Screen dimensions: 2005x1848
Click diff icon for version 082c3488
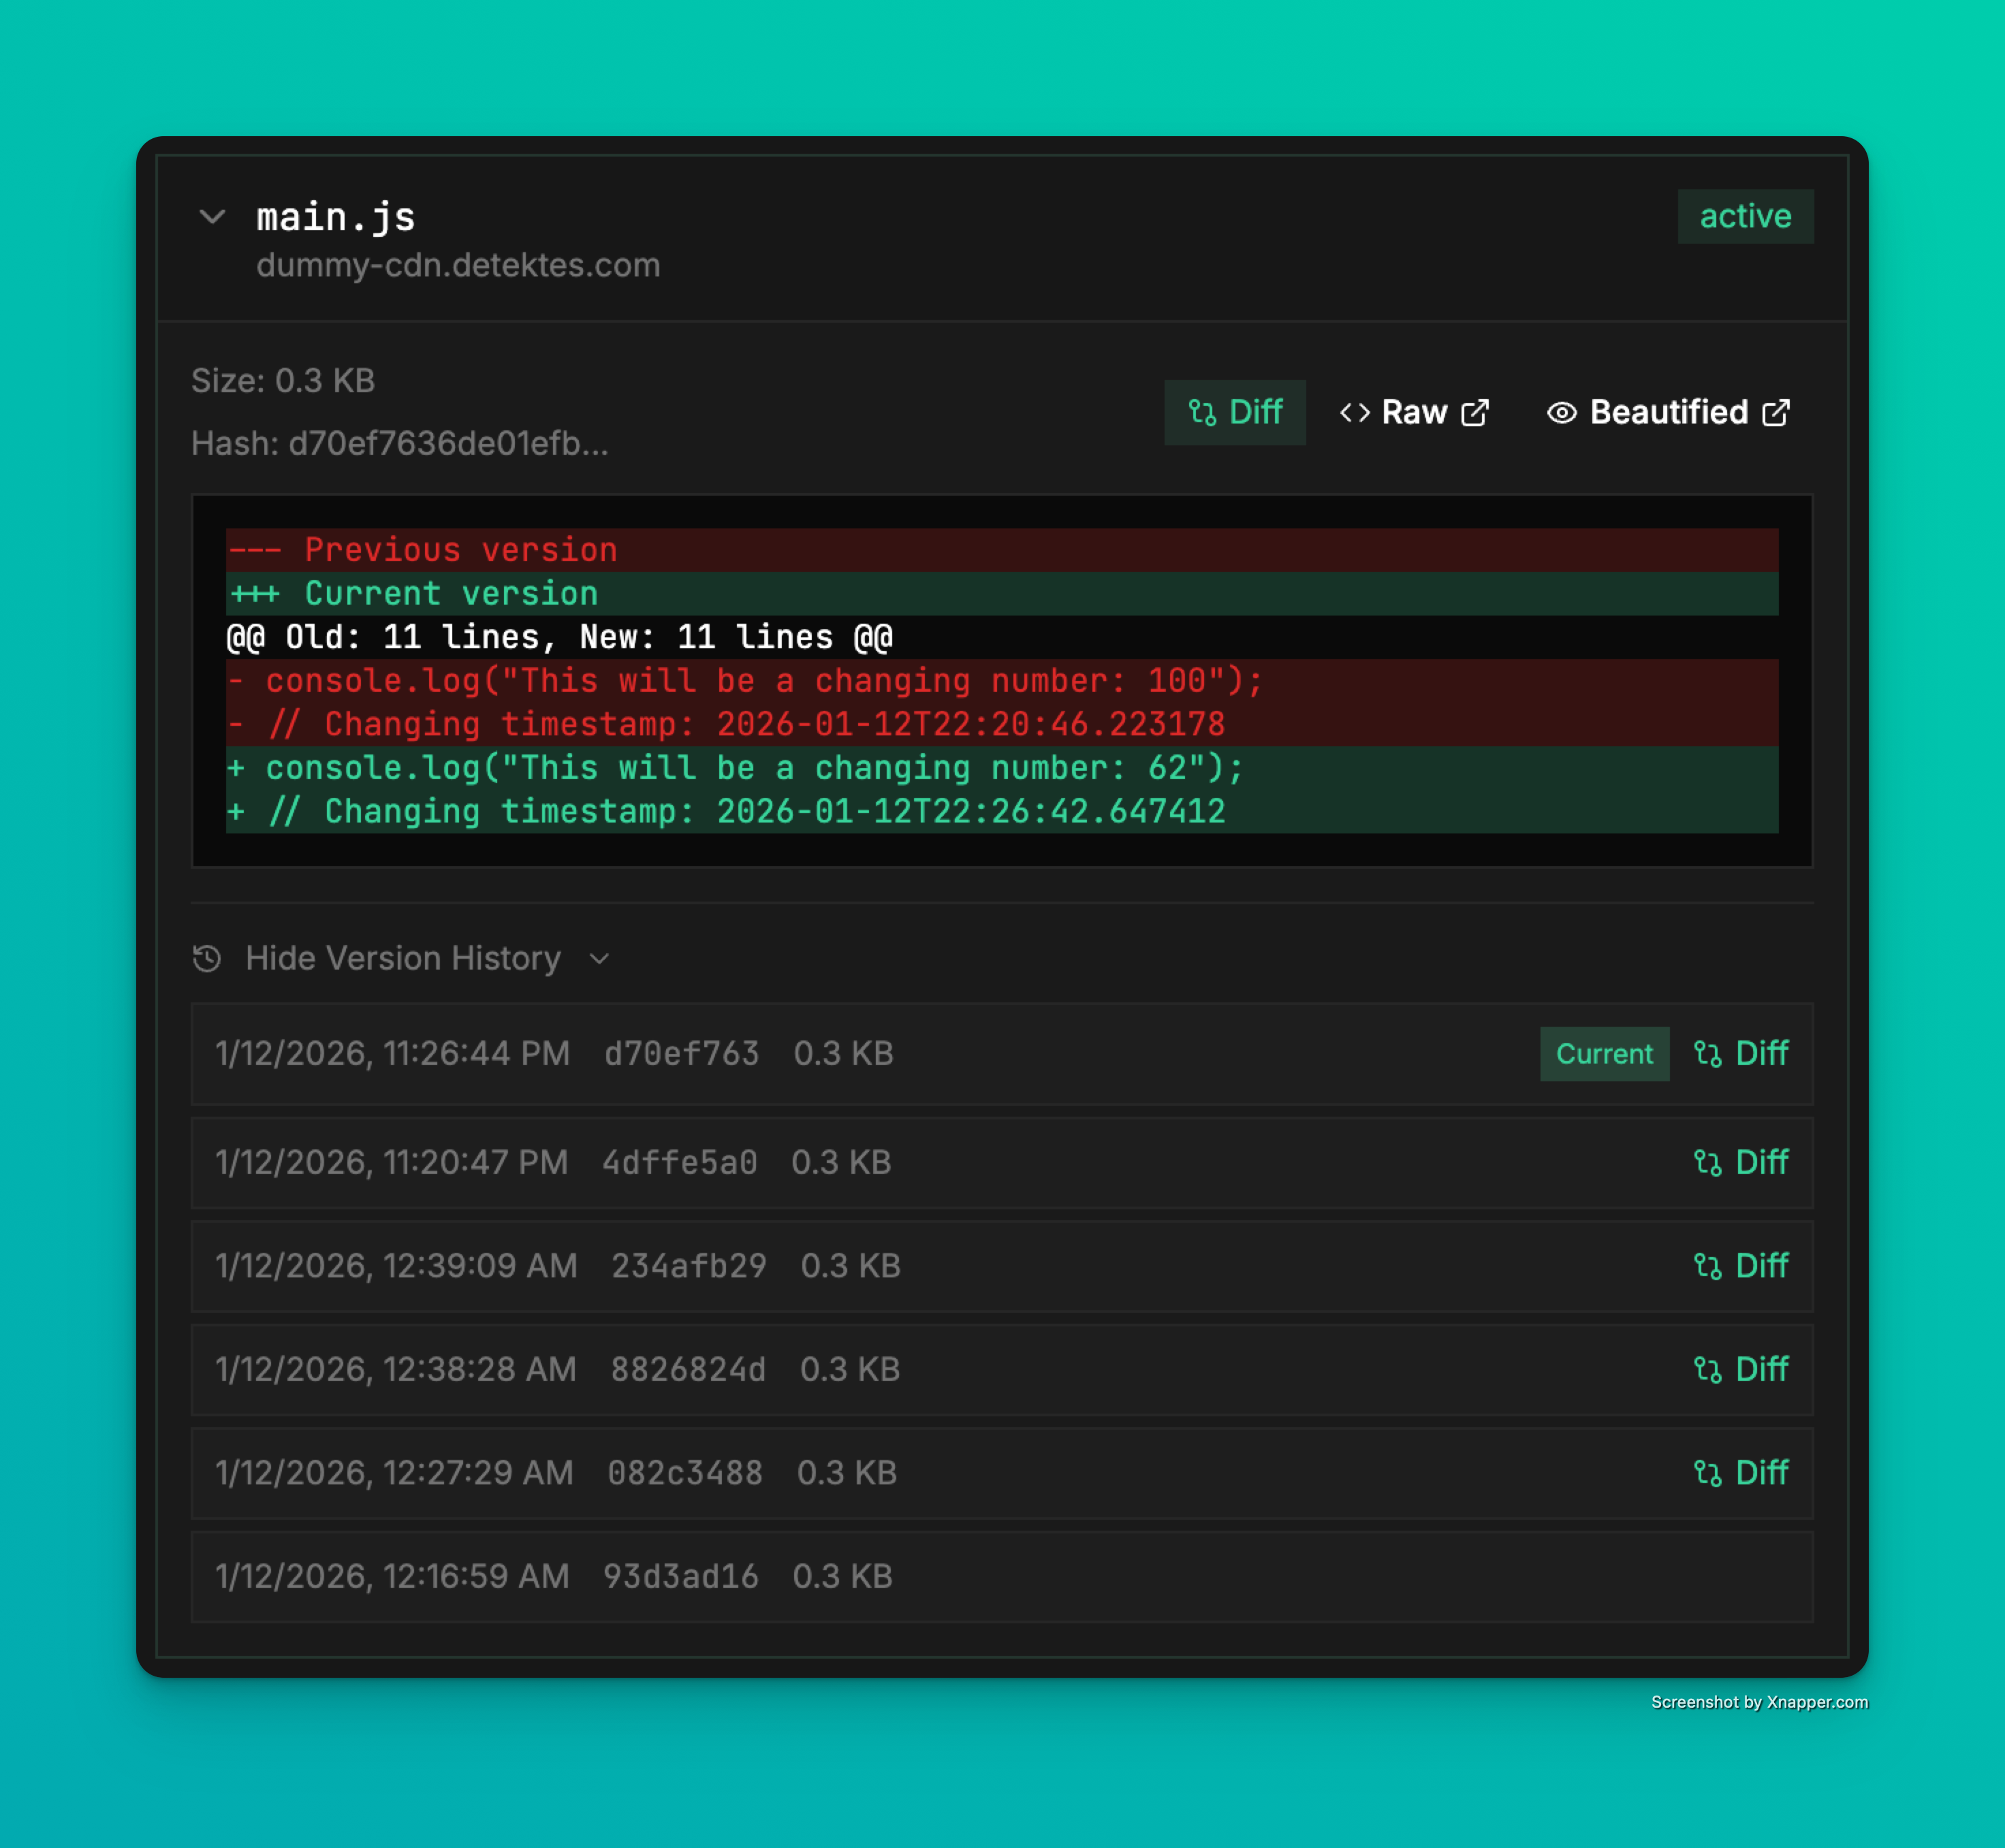(x=1707, y=1472)
